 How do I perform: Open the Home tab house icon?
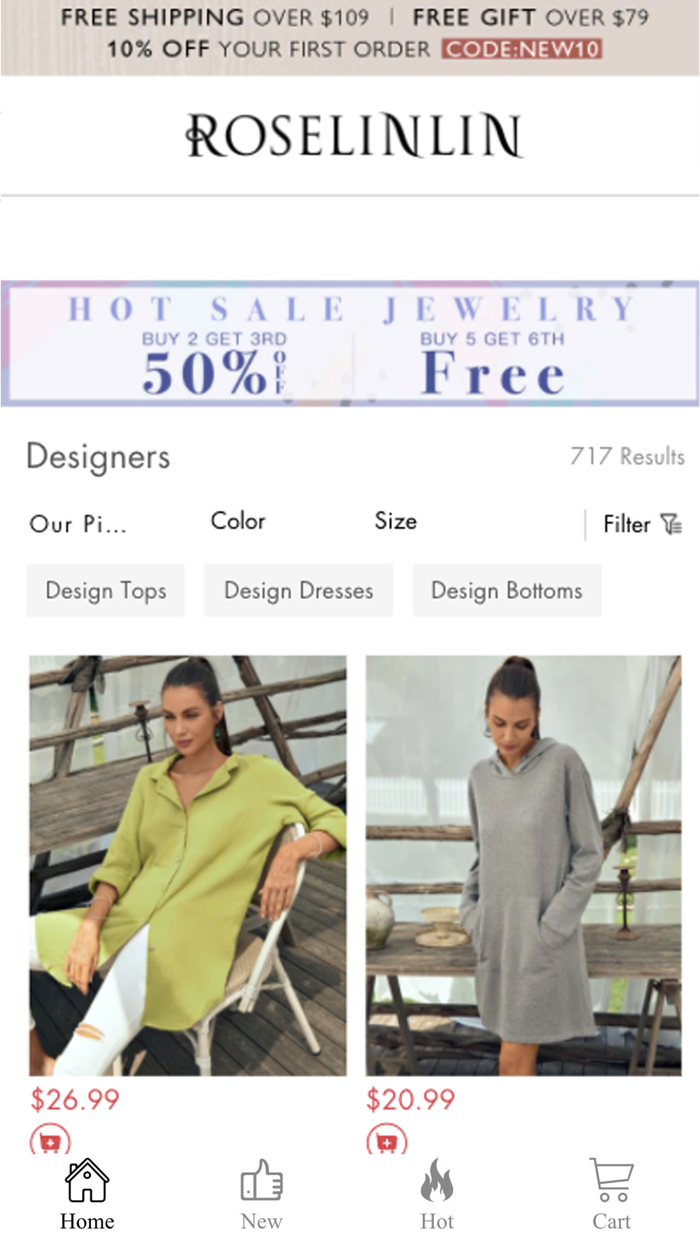(87, 1181)
